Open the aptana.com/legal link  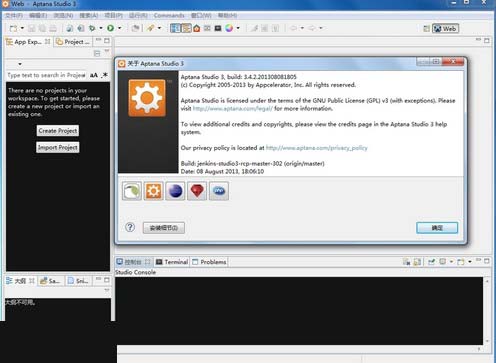(x=233, y=108)
